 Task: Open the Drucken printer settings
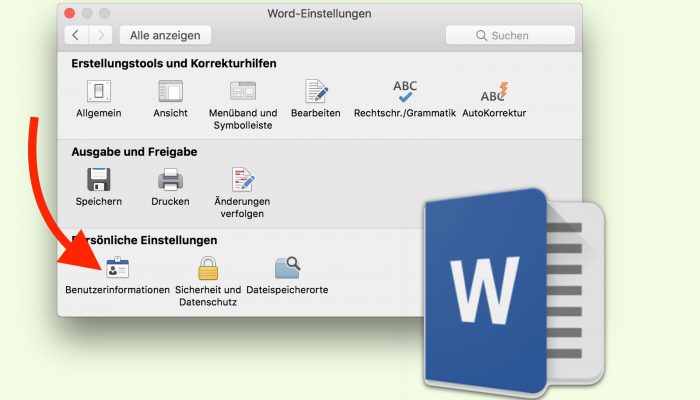click(x=171, y=179)
